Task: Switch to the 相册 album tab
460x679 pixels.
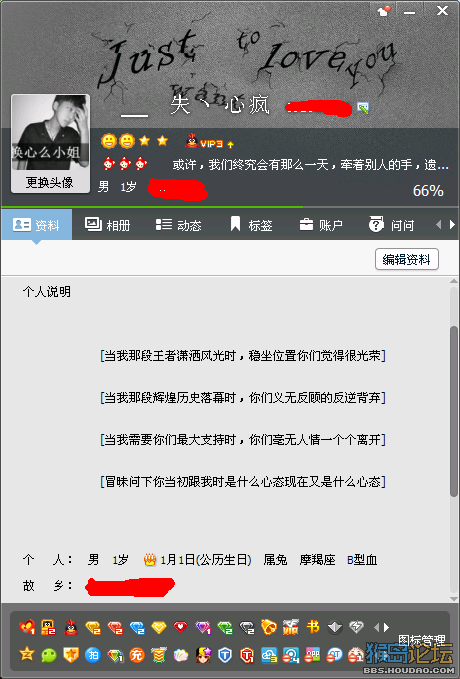Action: [107, 225]
